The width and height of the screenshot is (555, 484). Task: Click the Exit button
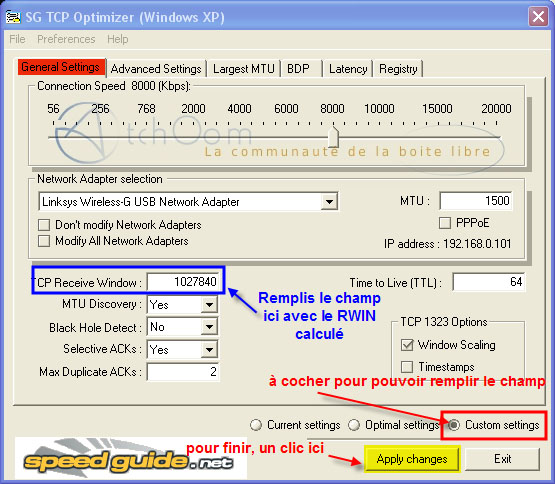502,459
